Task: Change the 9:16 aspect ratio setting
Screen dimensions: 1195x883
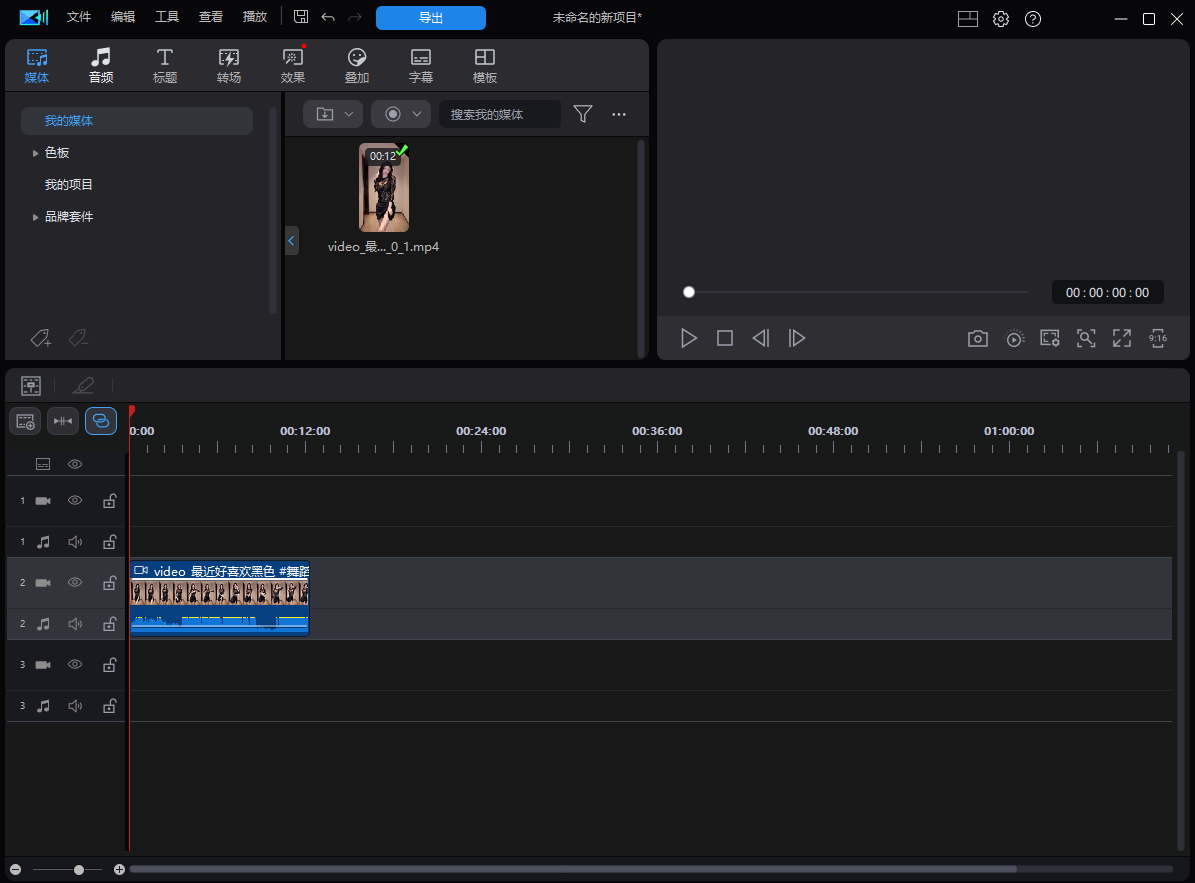Action: (1158, 338)
